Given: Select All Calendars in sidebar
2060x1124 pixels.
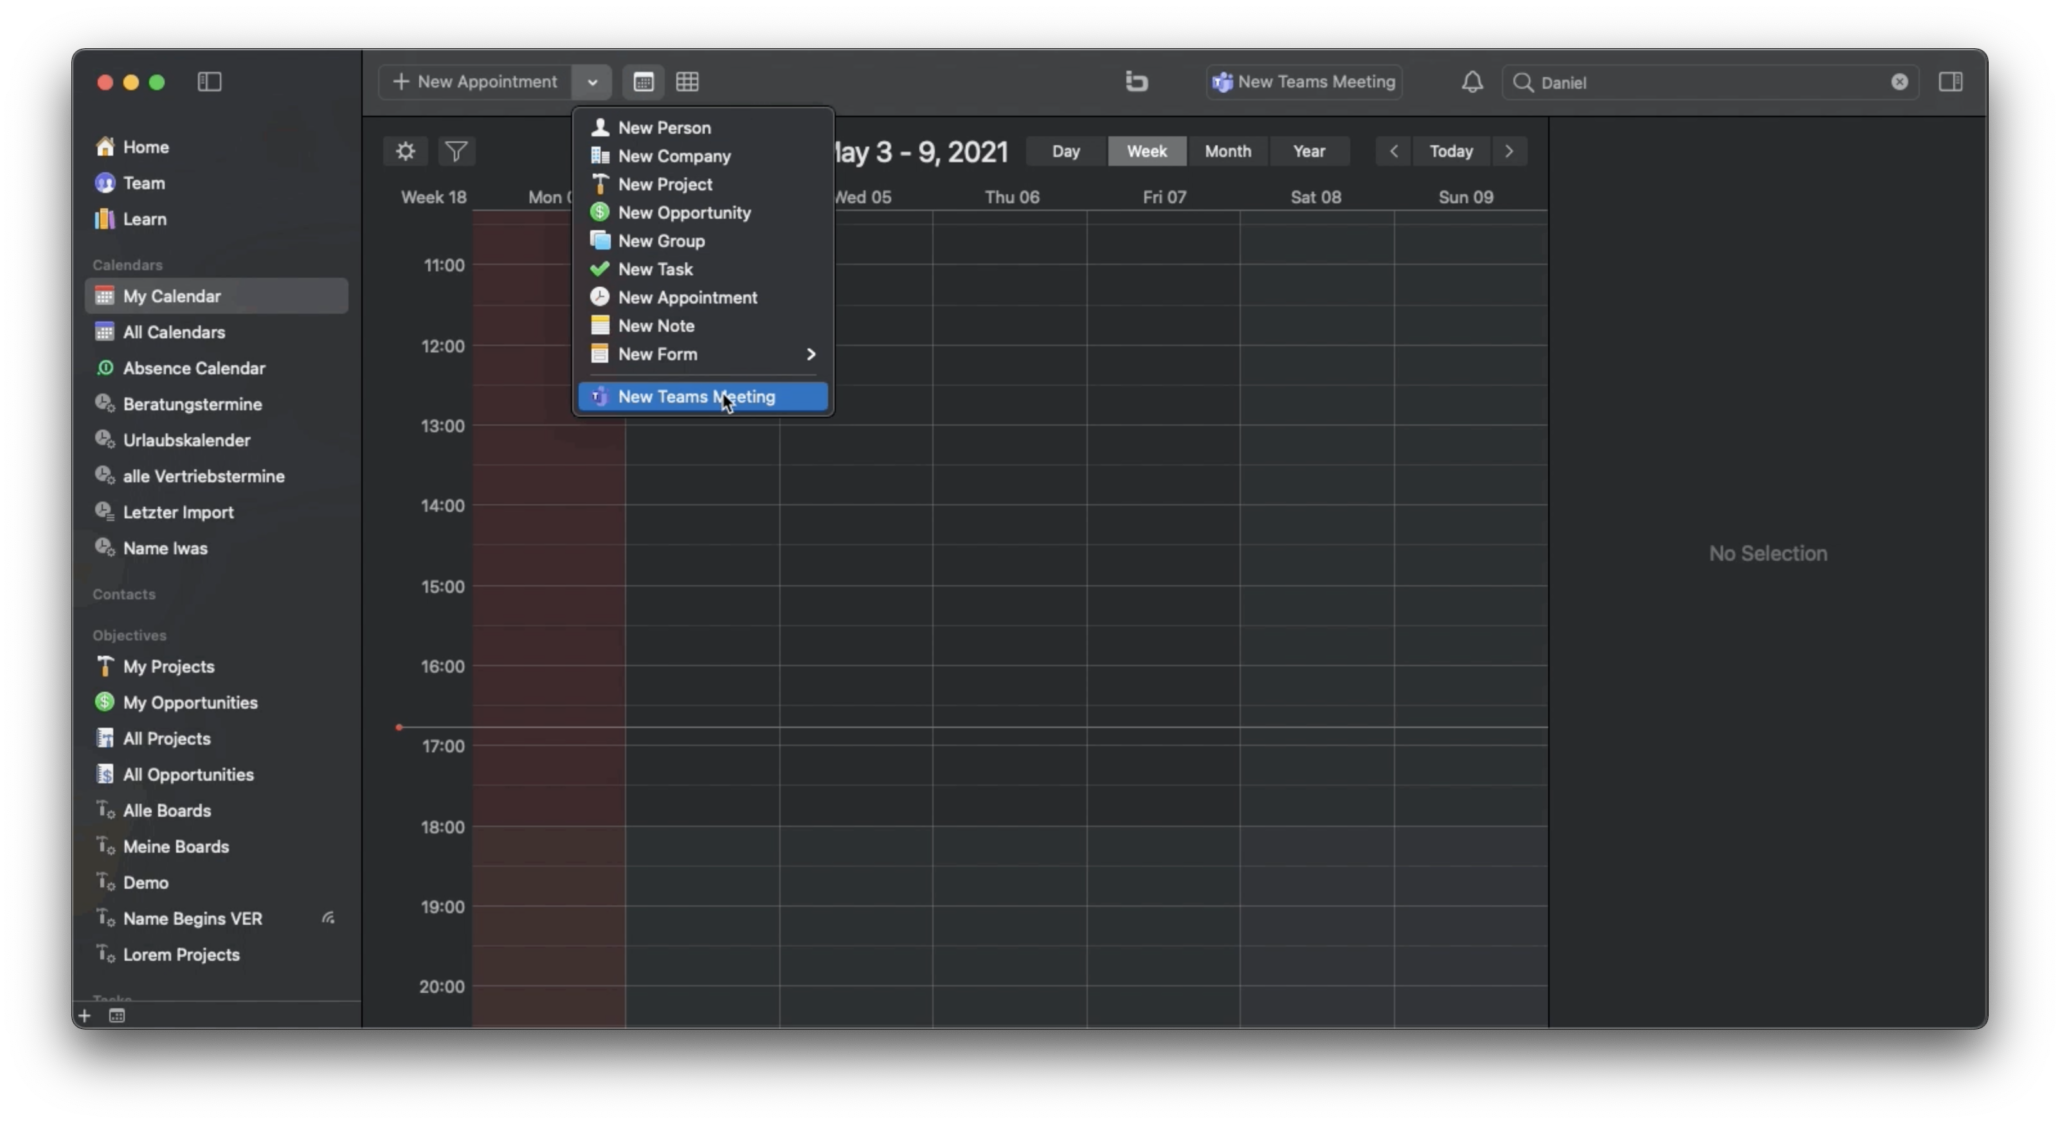Looking at the screenshot, I should [217, 332].
